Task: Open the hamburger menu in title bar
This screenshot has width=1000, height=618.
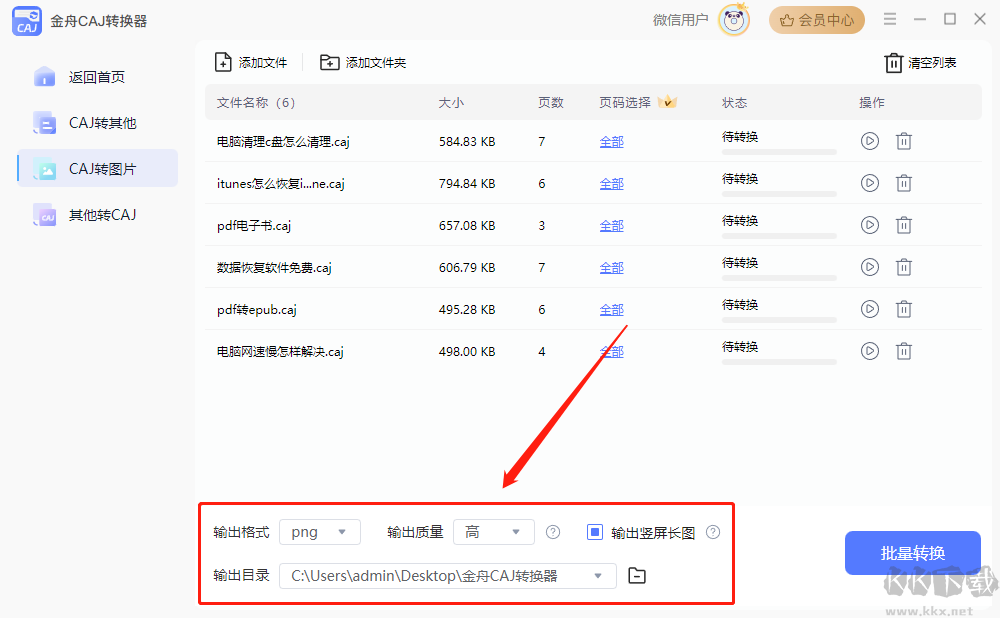Action: click(x=890, y=20)
